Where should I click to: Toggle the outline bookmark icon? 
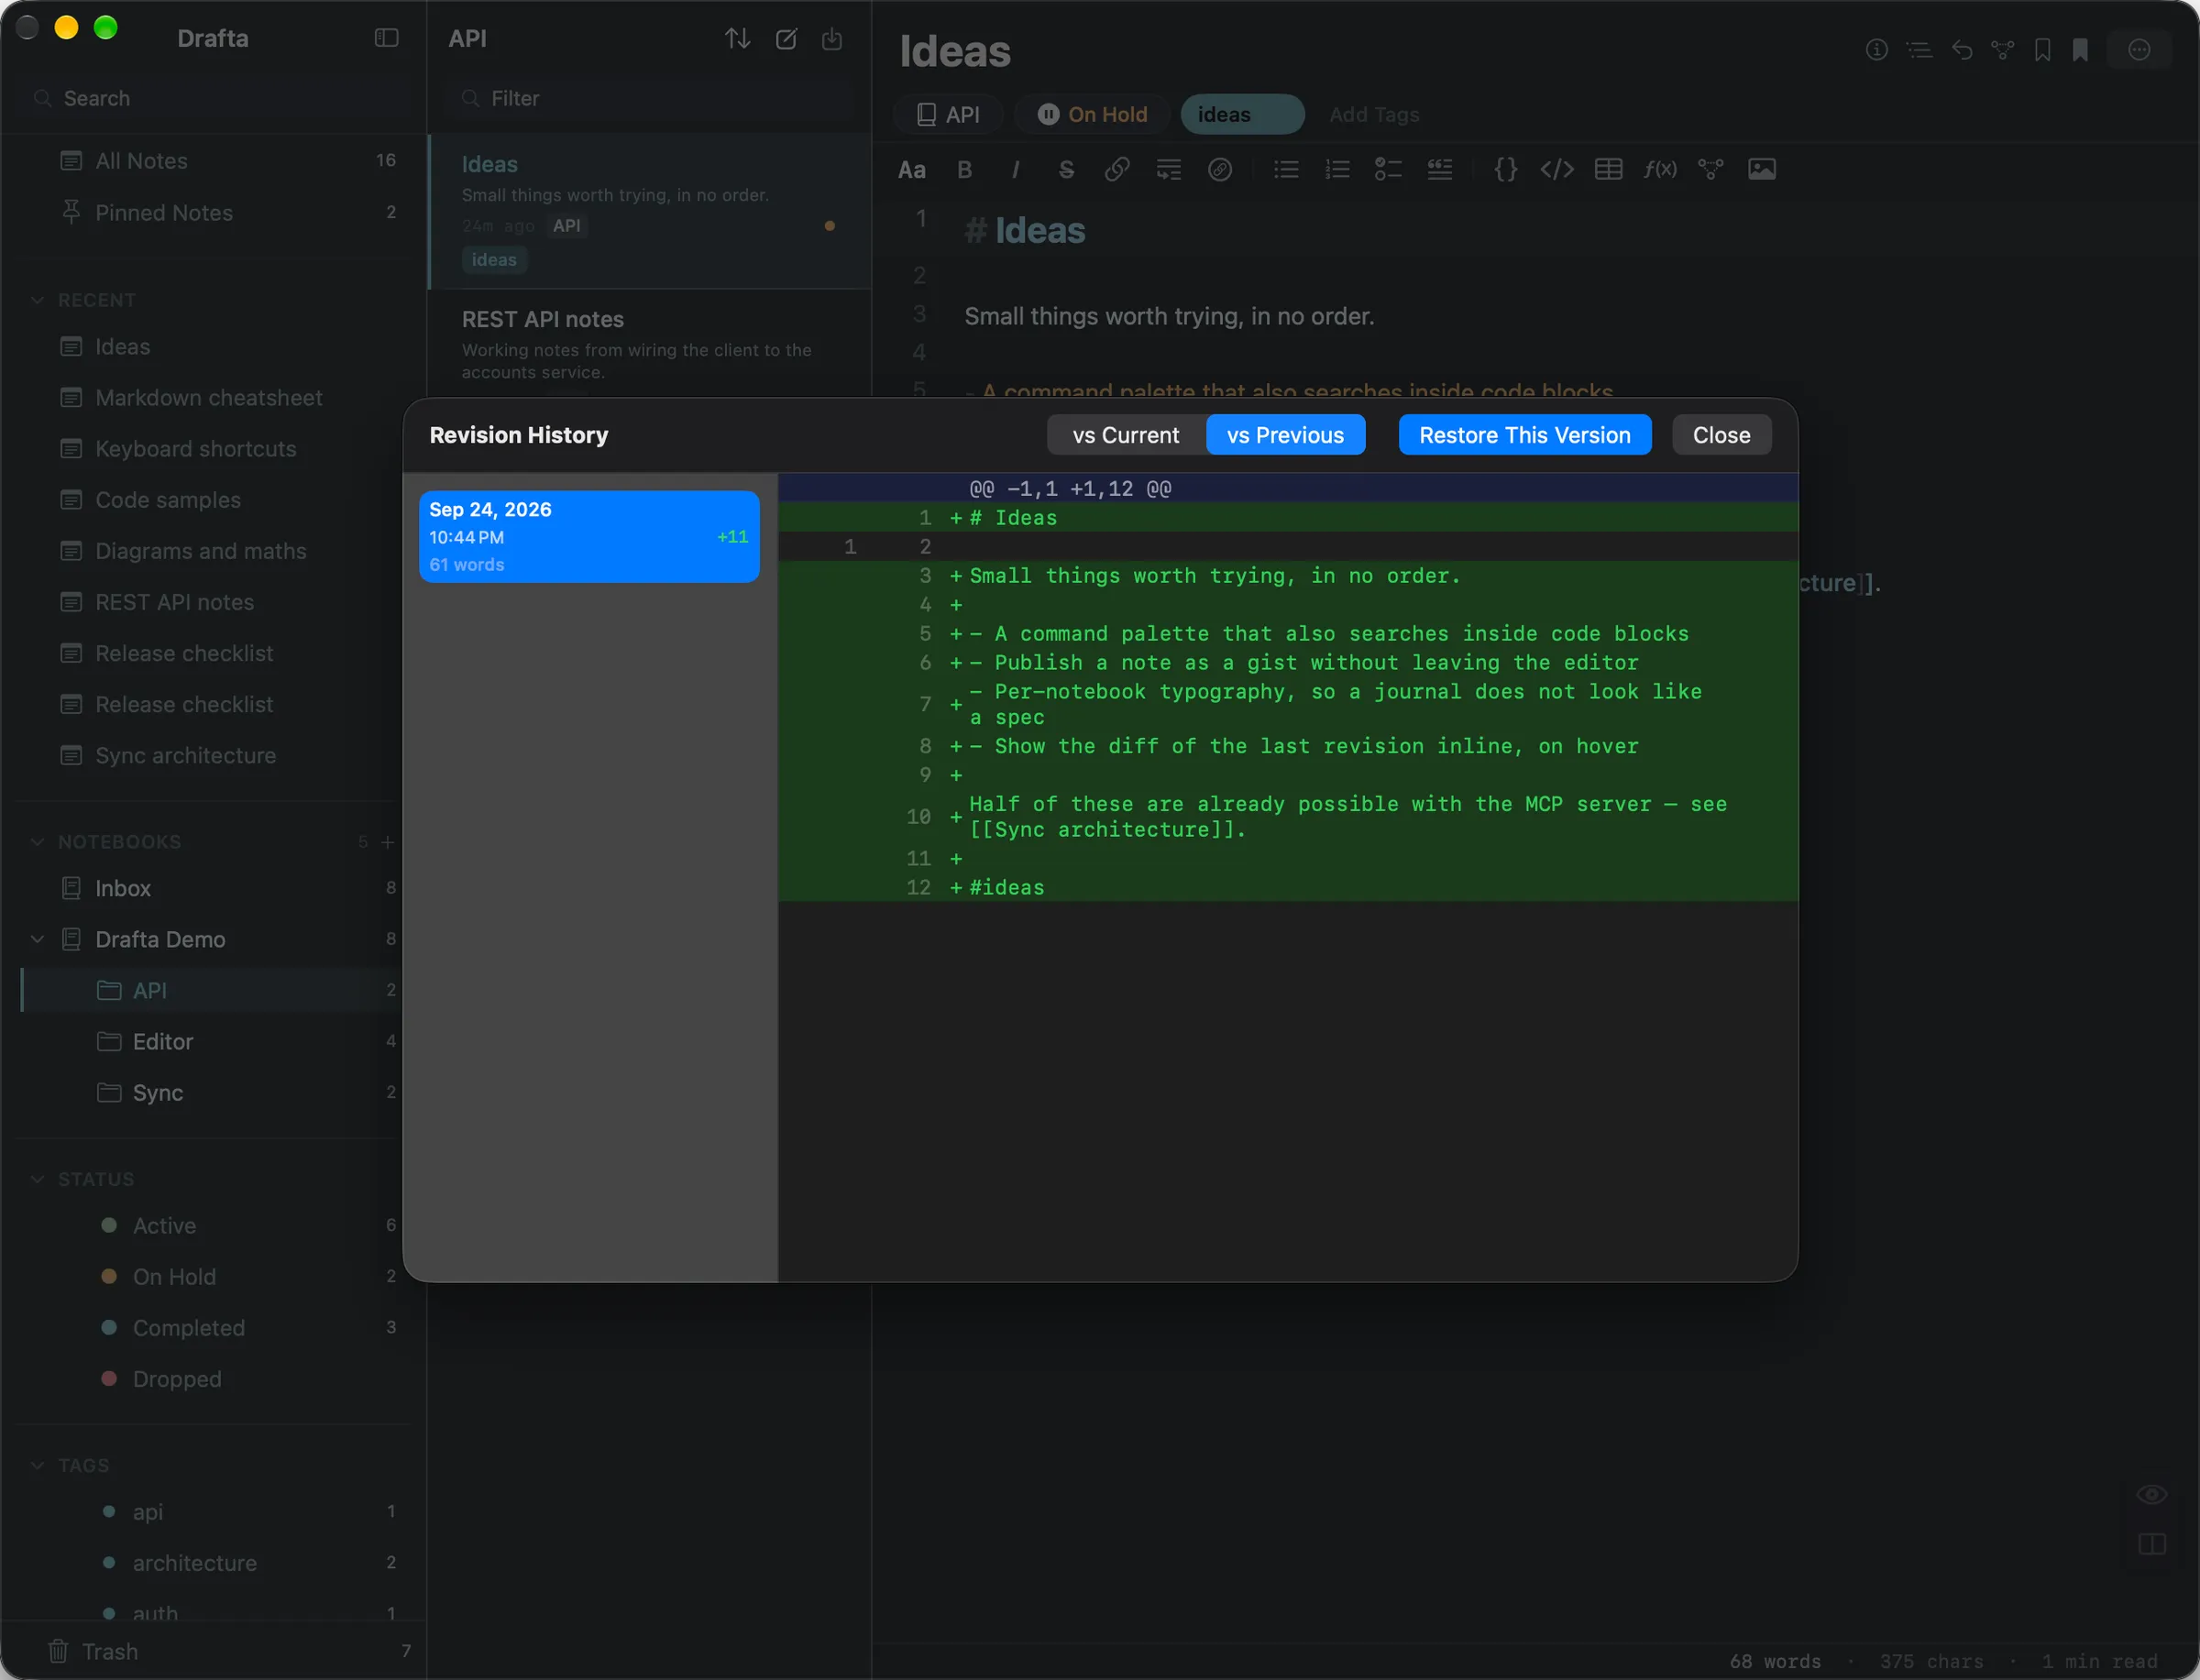point(2042,50)
